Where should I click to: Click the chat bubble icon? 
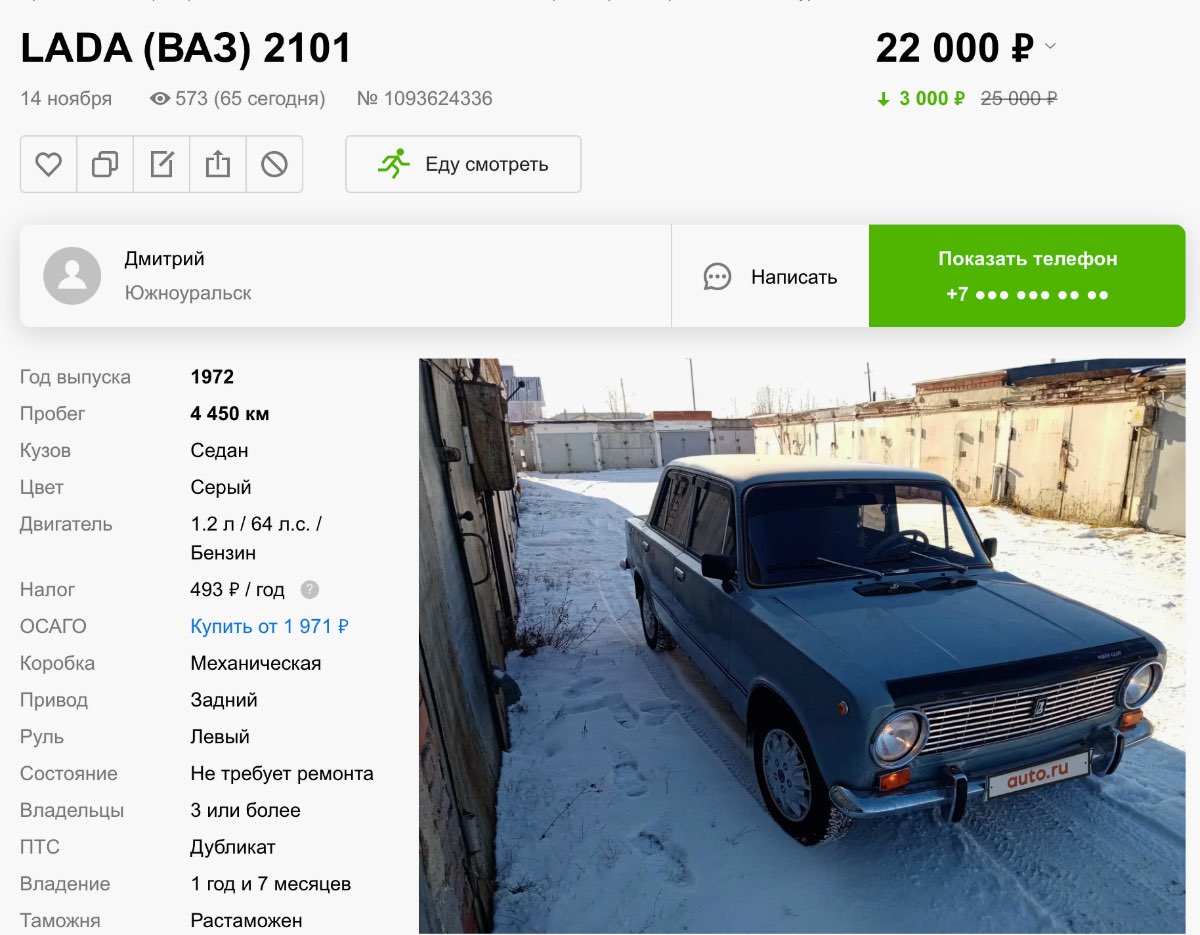tap(717, 277)
